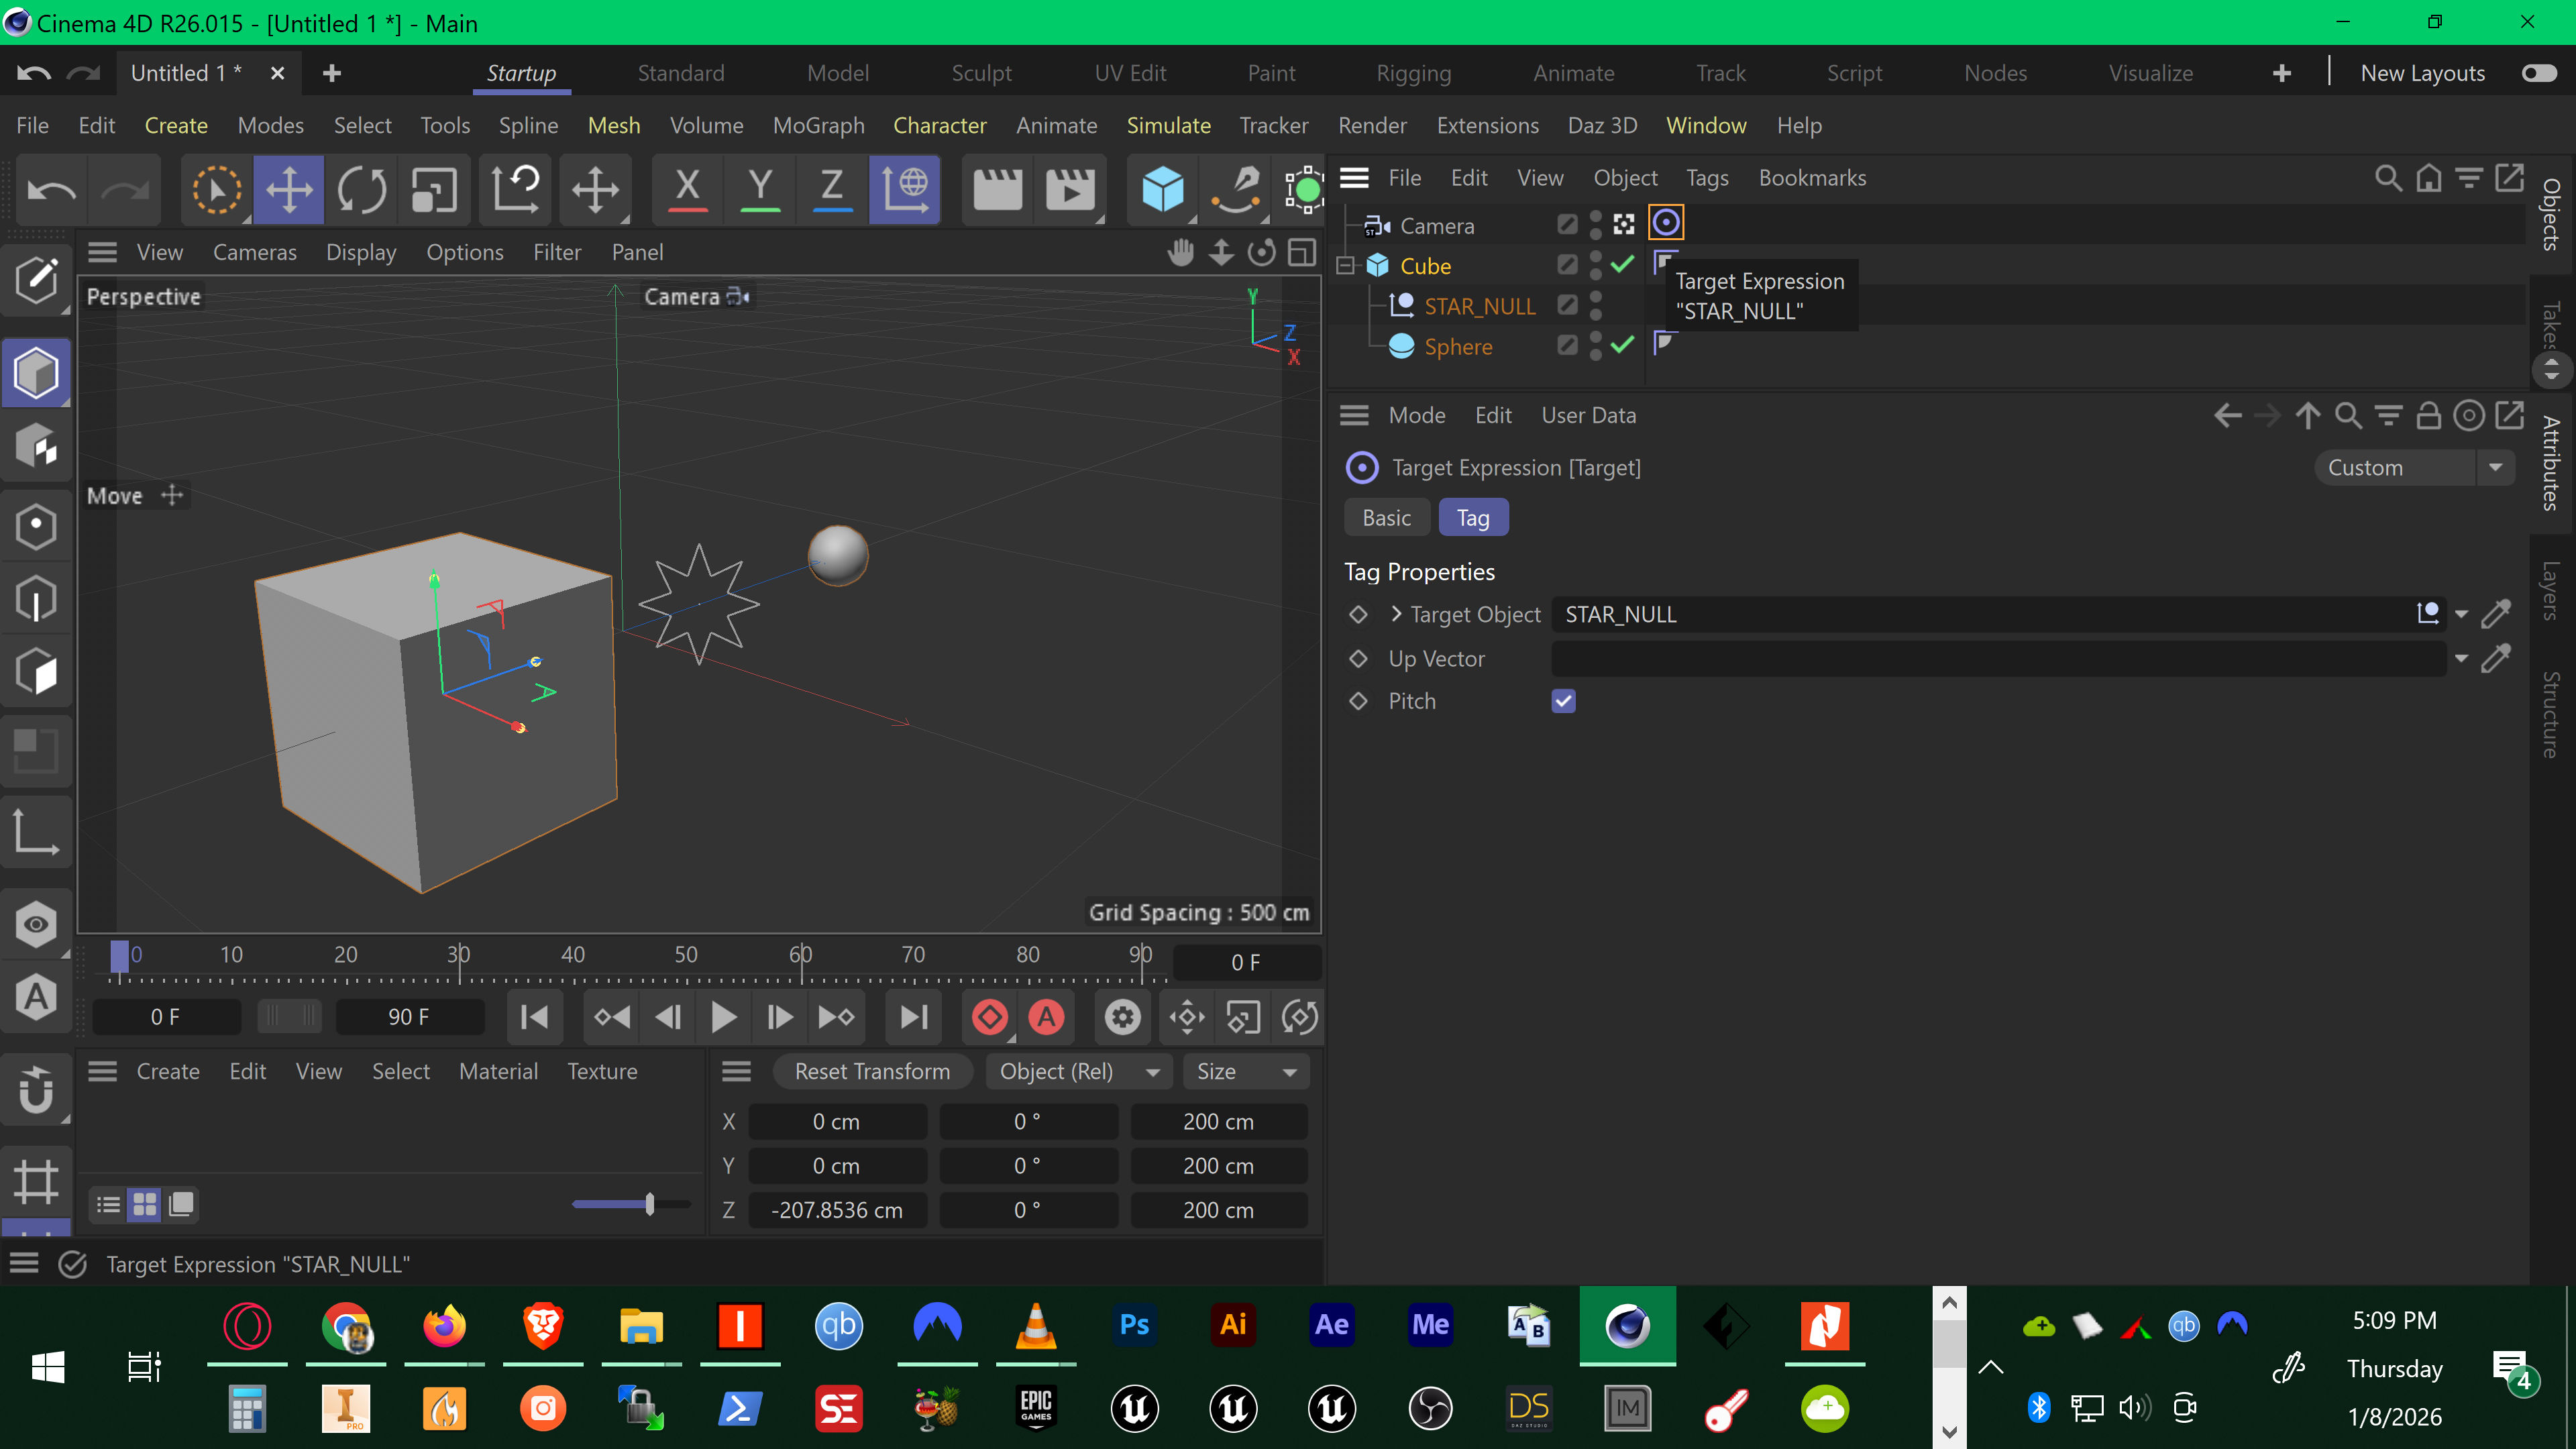Click the Reset Transform button

(x=872, y=1072)
